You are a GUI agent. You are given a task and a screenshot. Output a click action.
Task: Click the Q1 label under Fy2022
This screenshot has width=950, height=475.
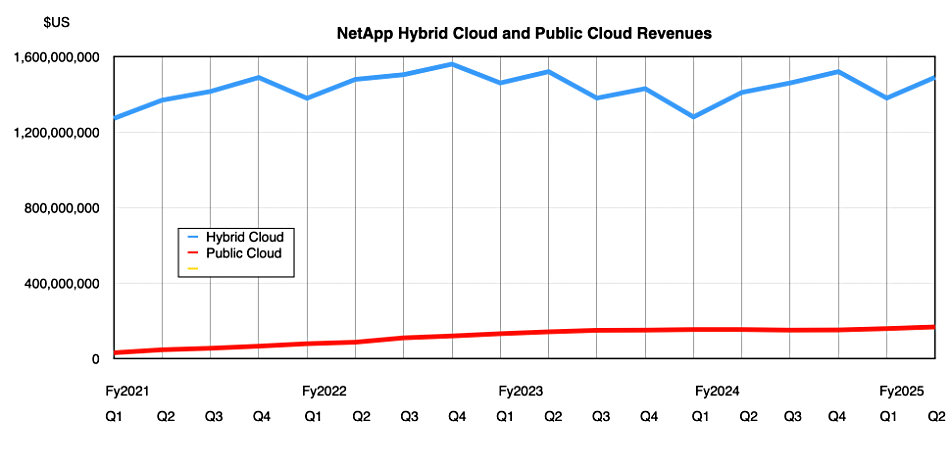[313, 417]
